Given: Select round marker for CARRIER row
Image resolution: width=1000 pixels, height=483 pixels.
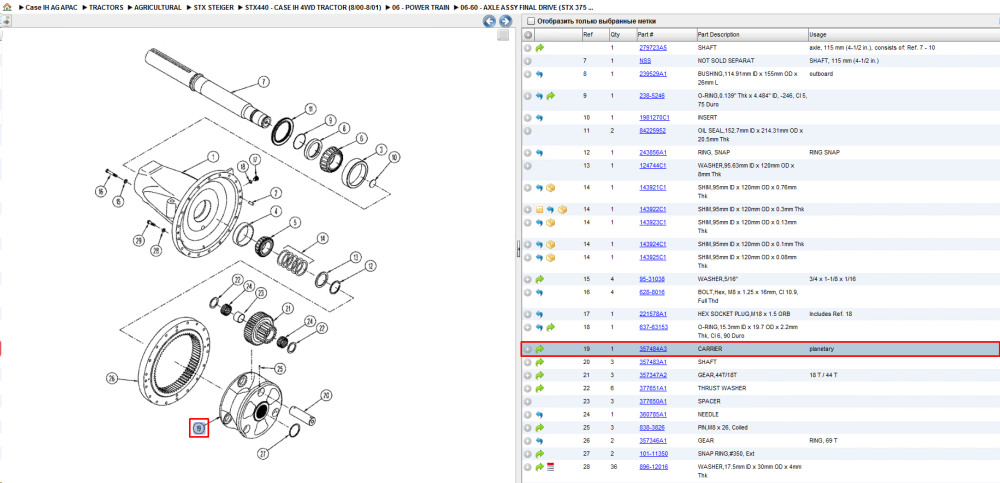Looking at the screenshot, I should (527, 349).
